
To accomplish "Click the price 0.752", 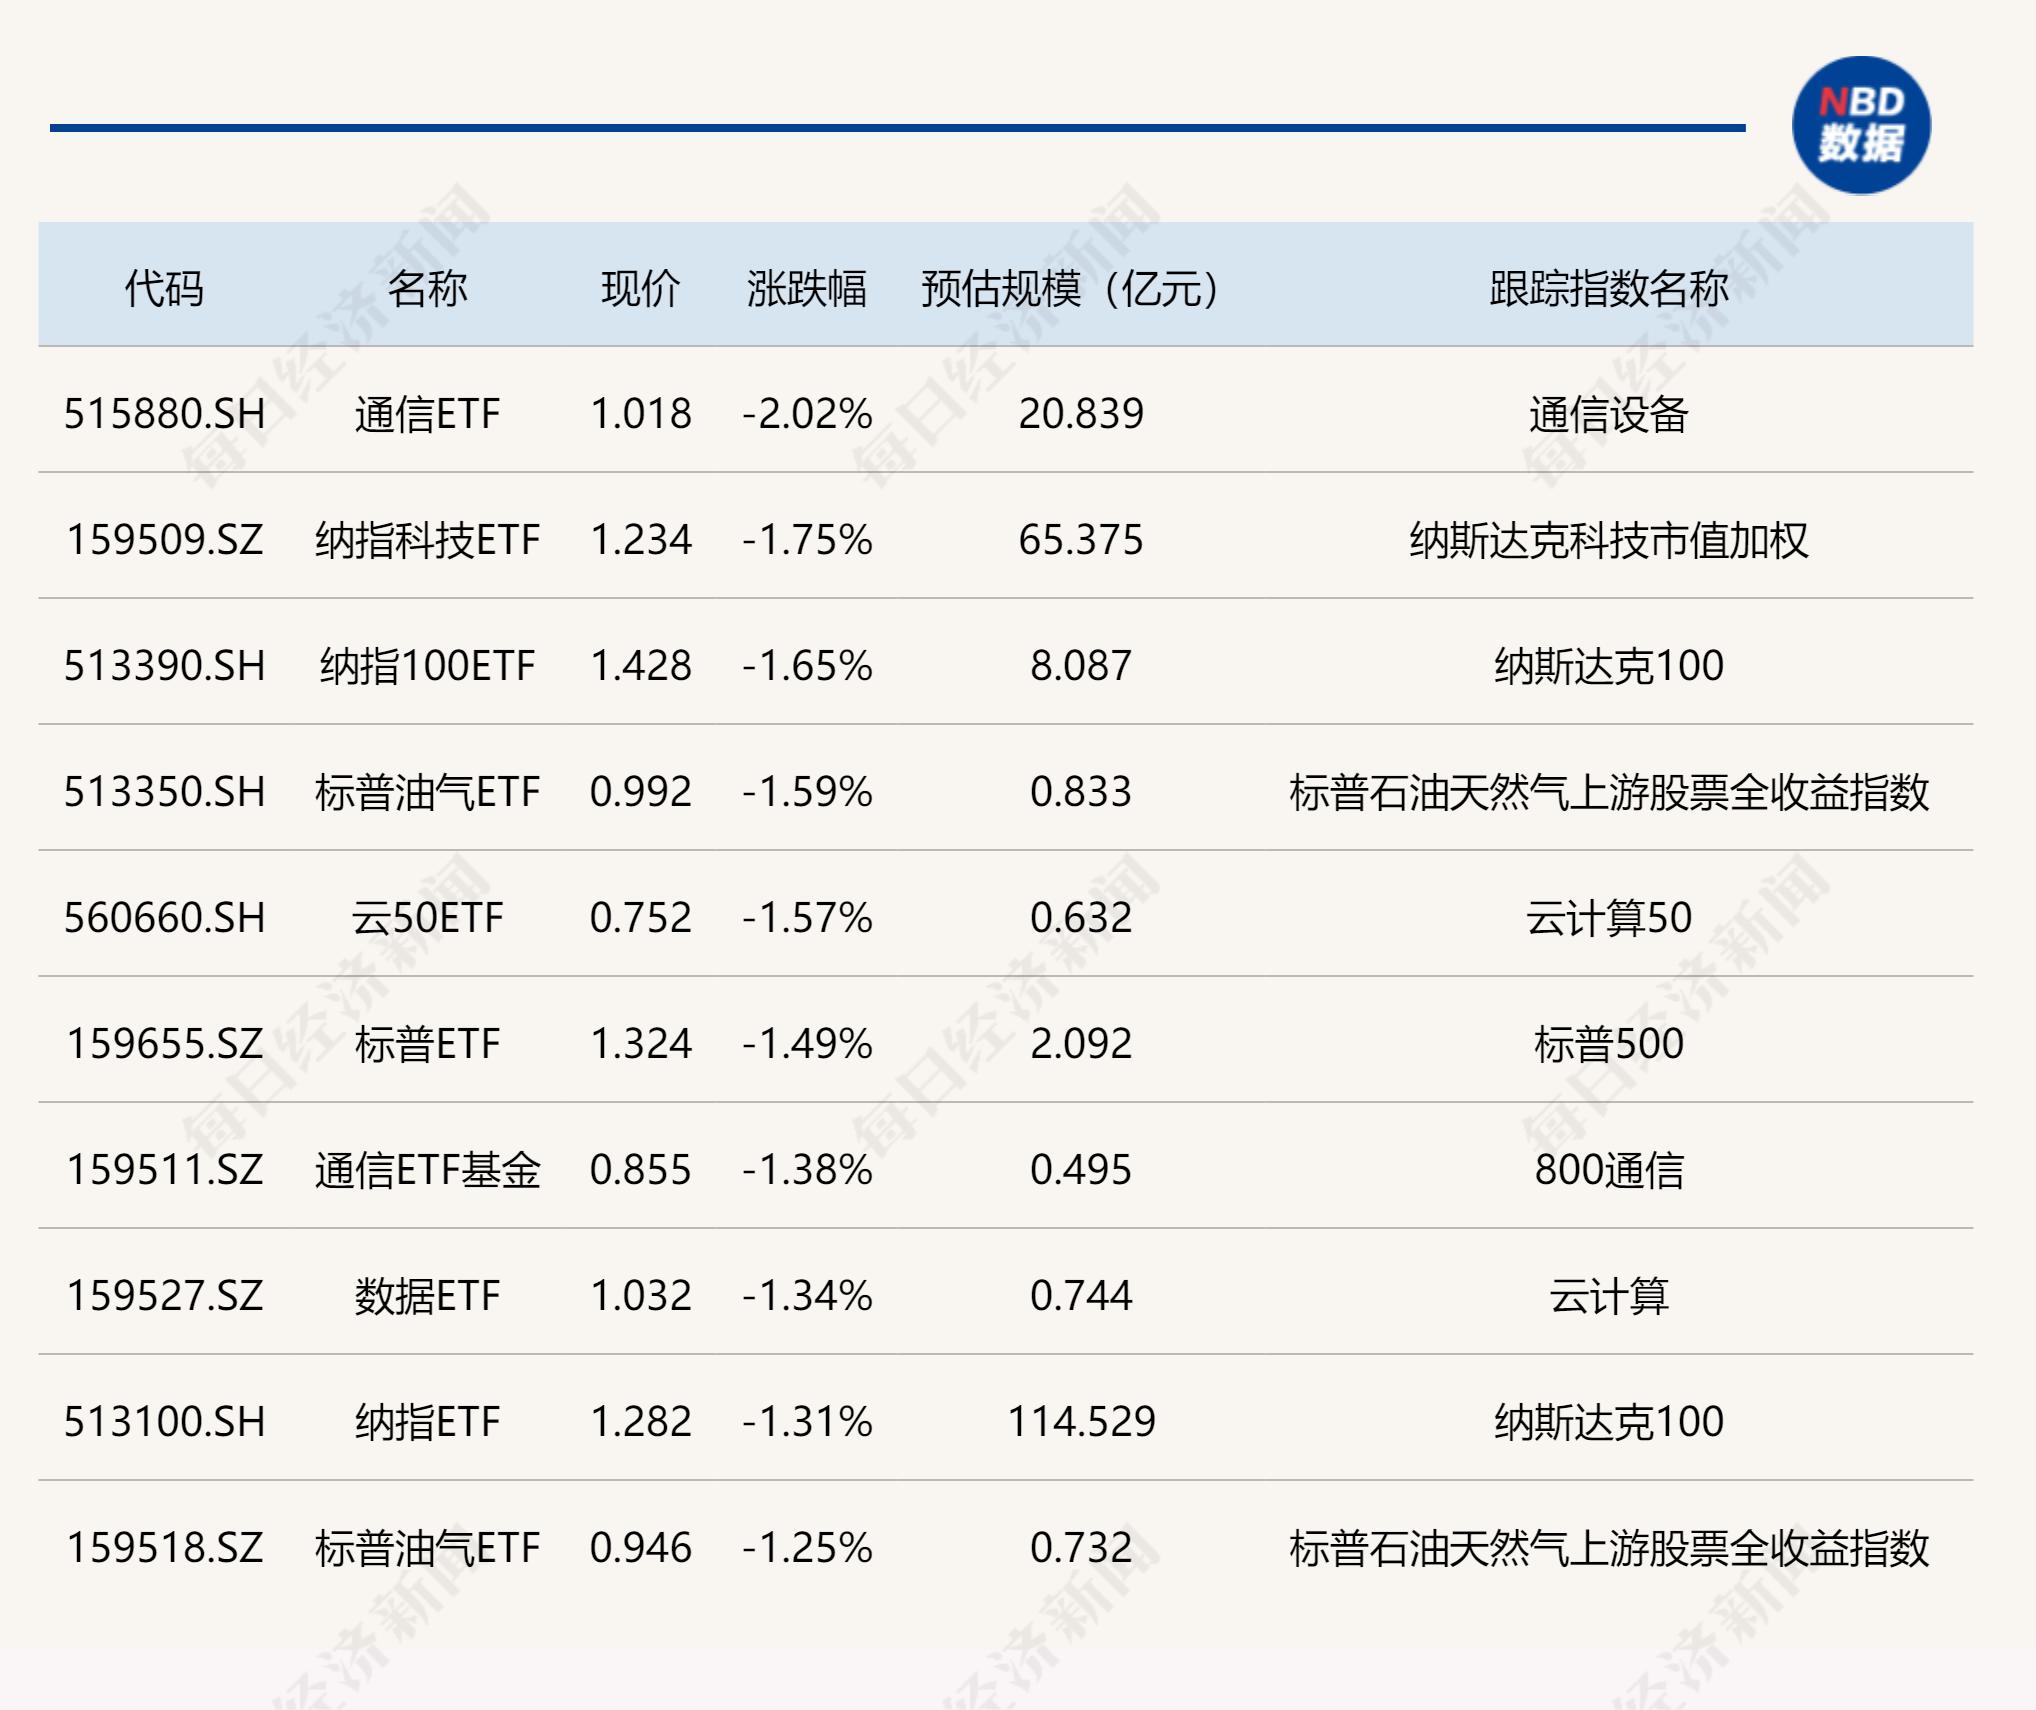I will click(641, 918).
